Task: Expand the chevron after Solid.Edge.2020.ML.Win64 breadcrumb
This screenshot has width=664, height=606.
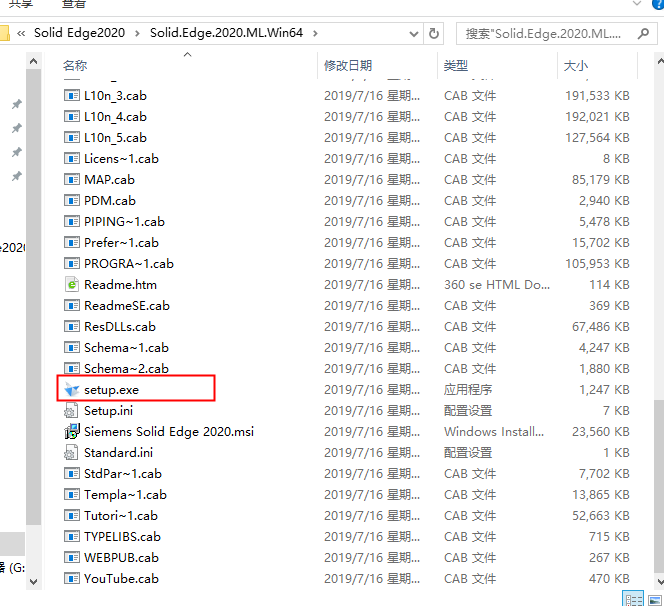Action: [315, 33]
